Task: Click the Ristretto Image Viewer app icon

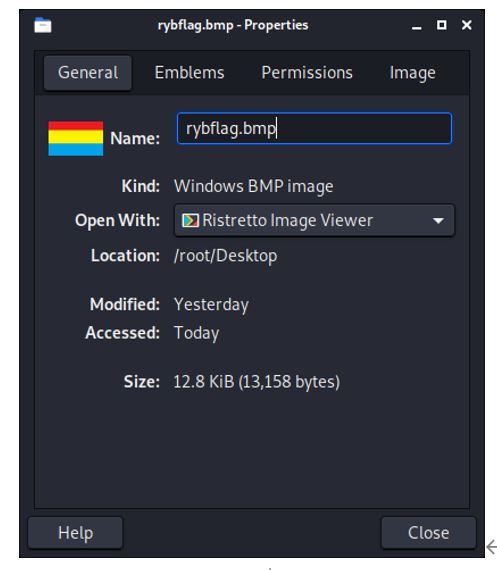Action: click(190, 220)
